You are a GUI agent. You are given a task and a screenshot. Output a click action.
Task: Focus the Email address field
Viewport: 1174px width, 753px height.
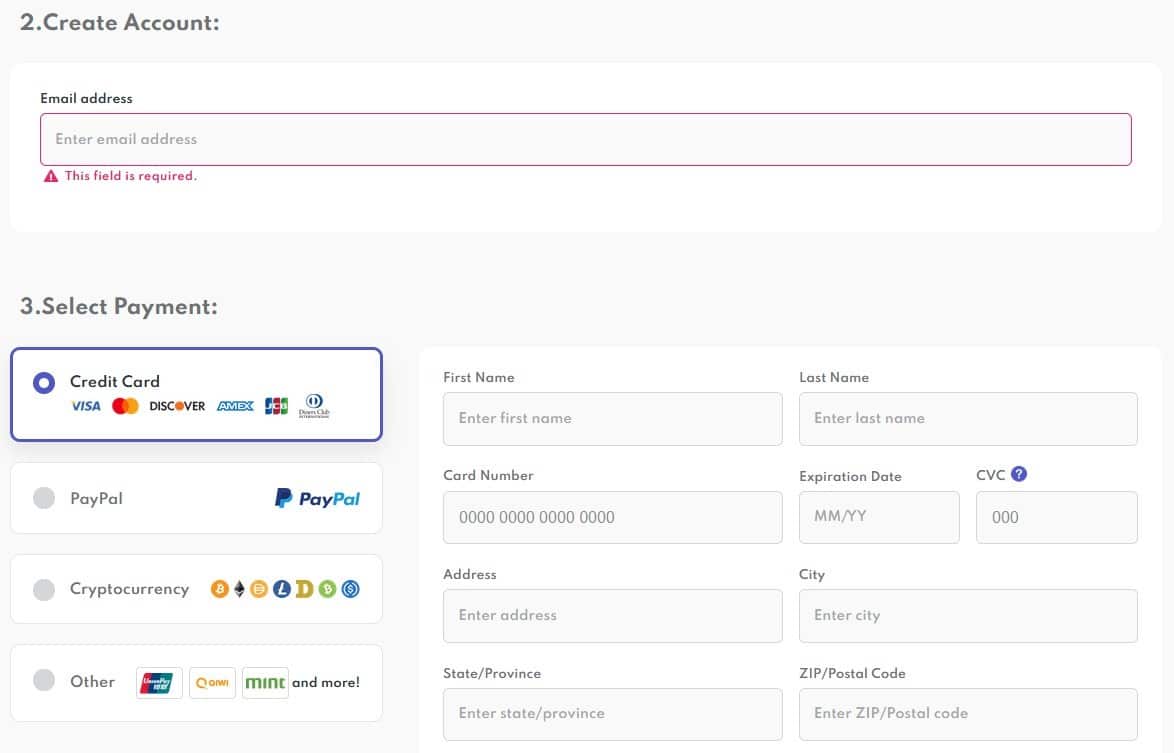(x=586, y=139)
